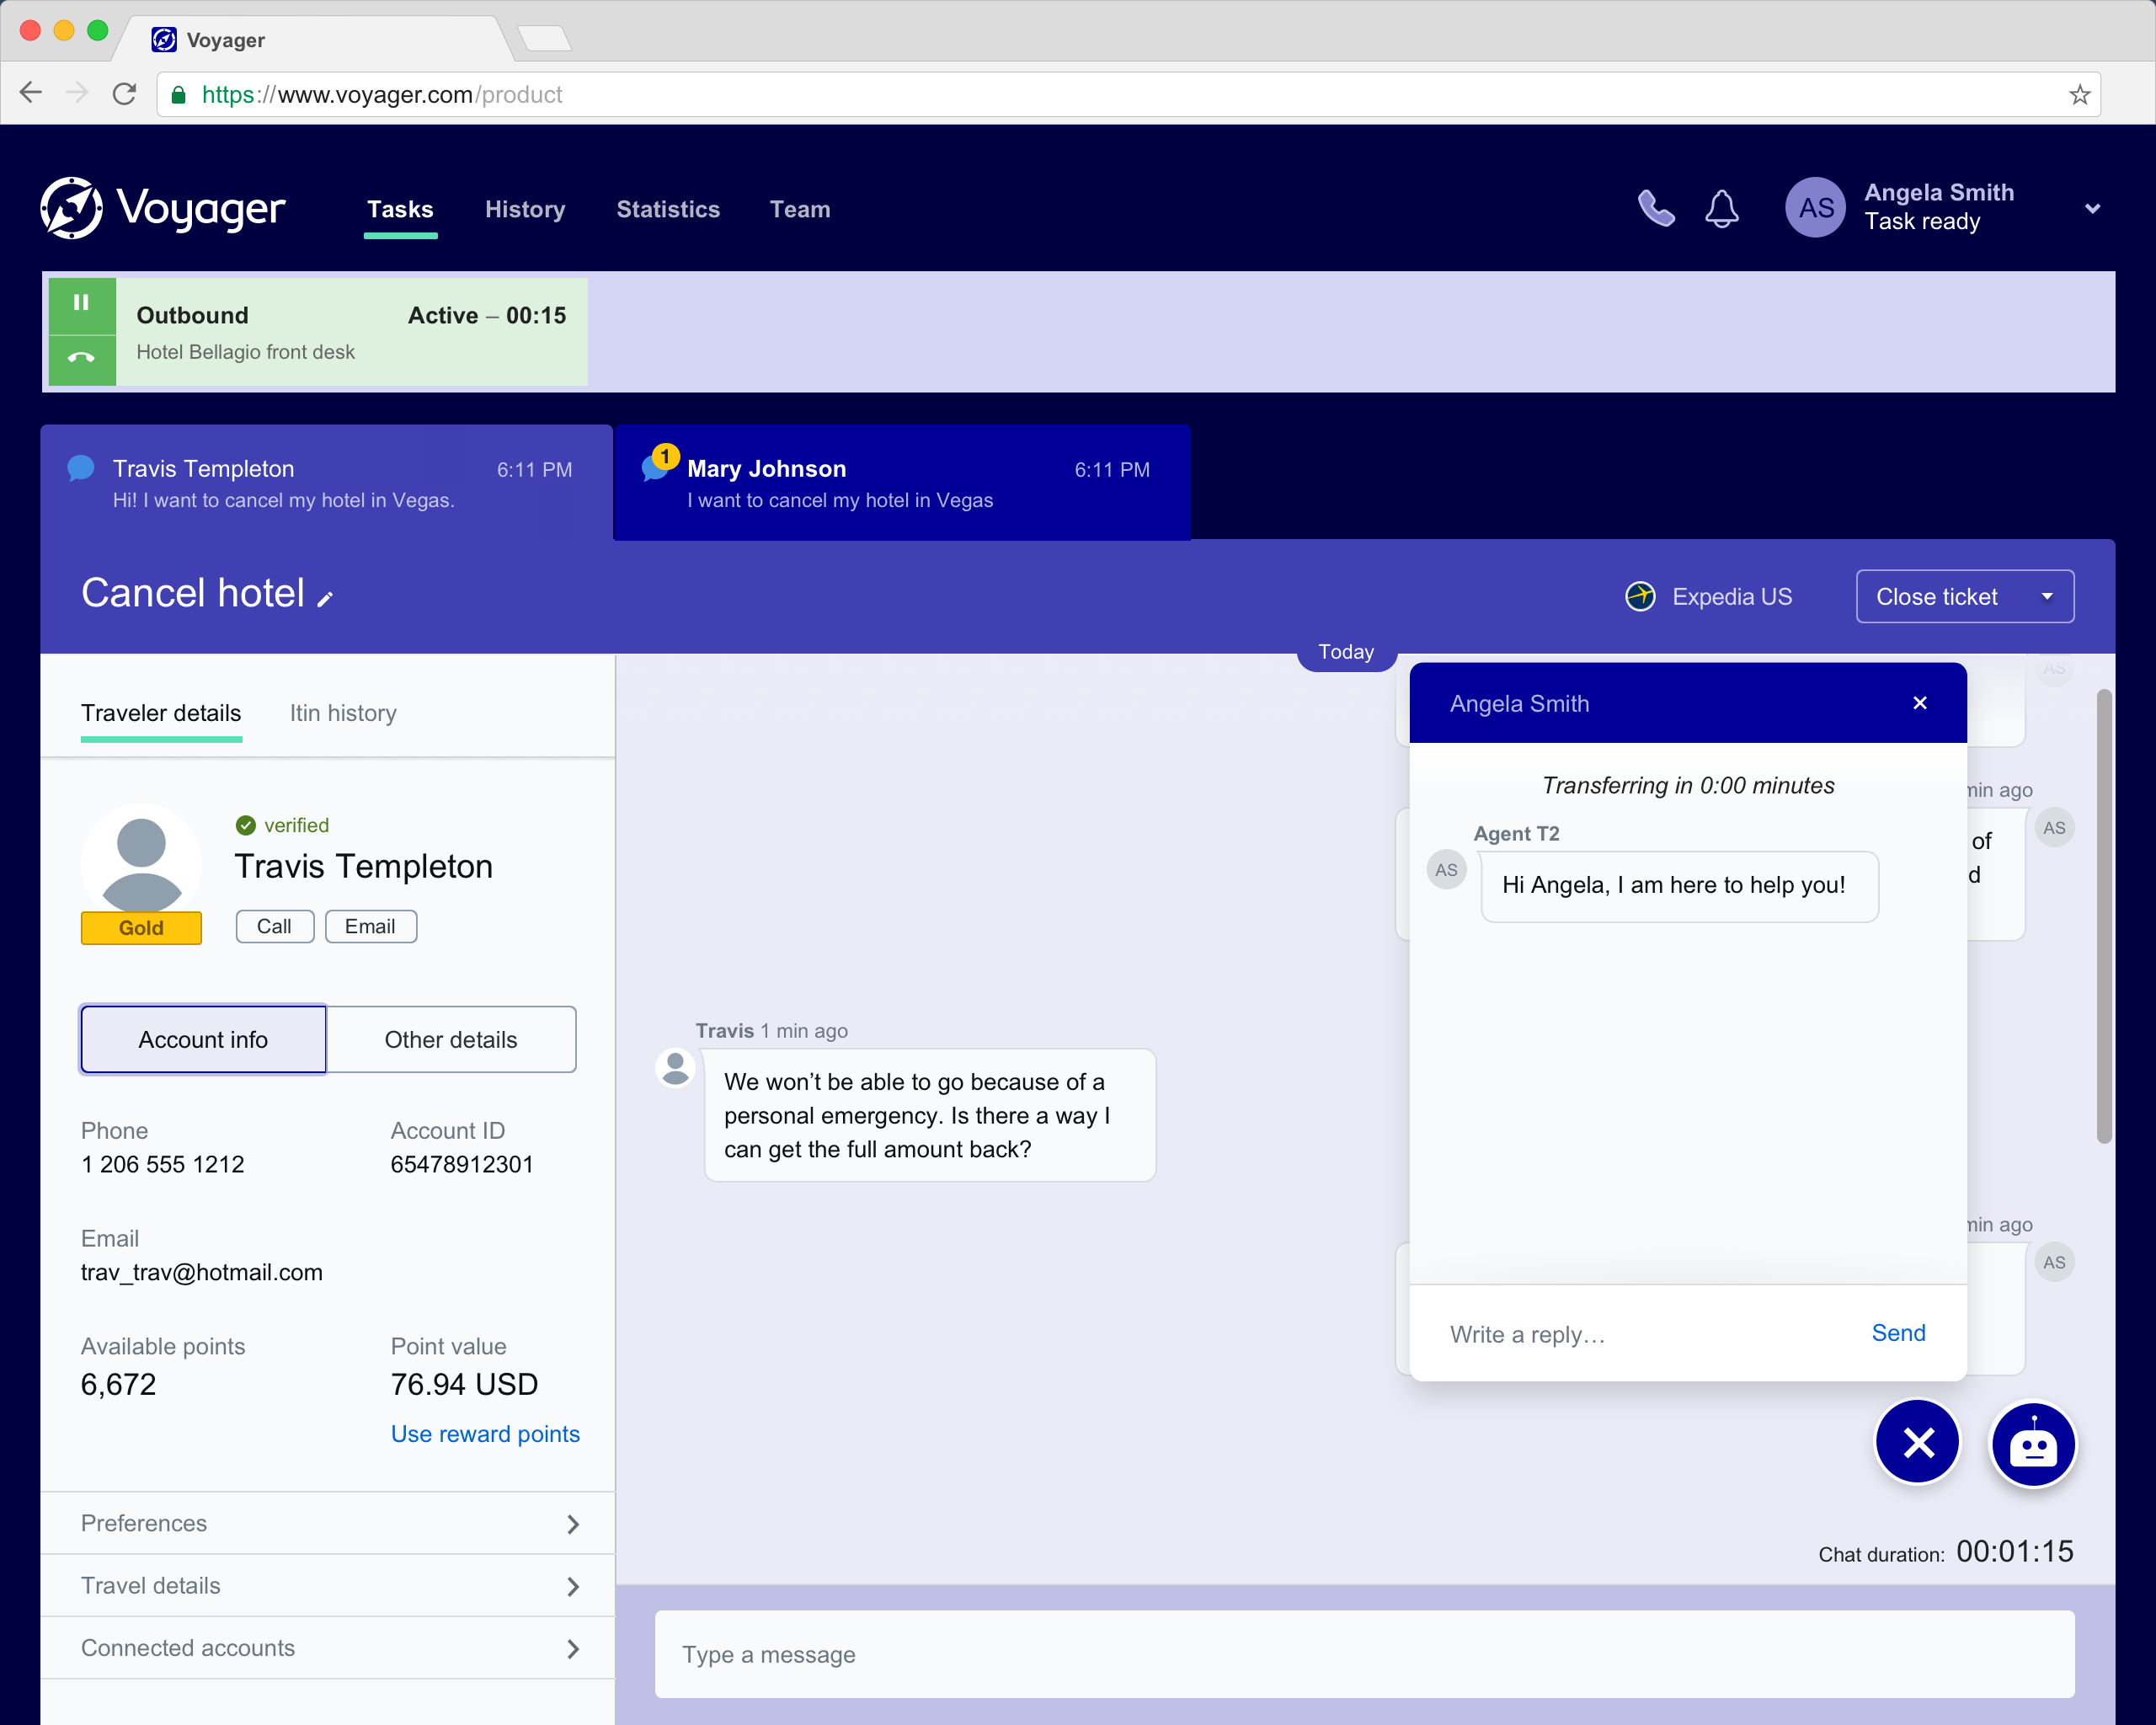
Task: Click the Use reward points link
Action: point(485,1434)
